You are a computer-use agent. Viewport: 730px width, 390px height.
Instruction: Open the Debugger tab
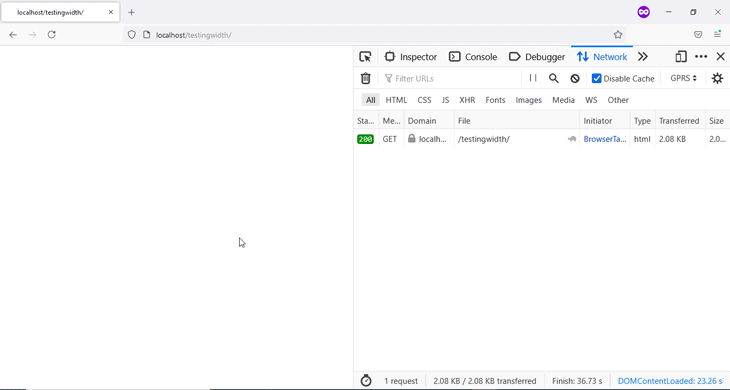537,57
